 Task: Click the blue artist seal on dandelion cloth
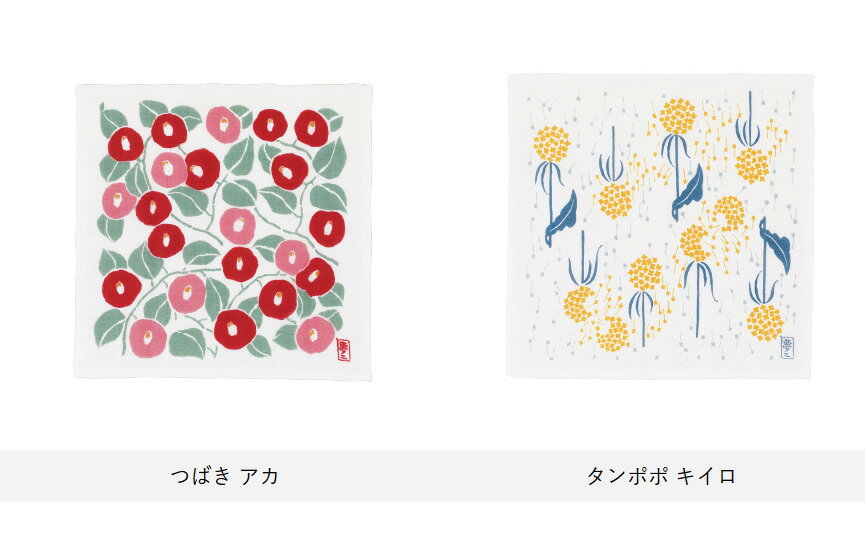[x=787, y=348]
